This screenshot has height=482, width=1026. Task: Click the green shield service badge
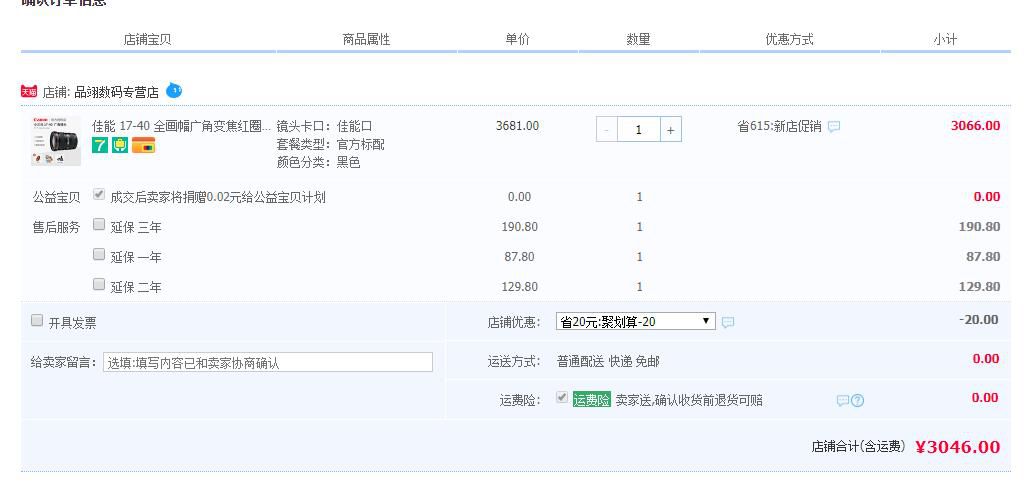click(120, 145)
